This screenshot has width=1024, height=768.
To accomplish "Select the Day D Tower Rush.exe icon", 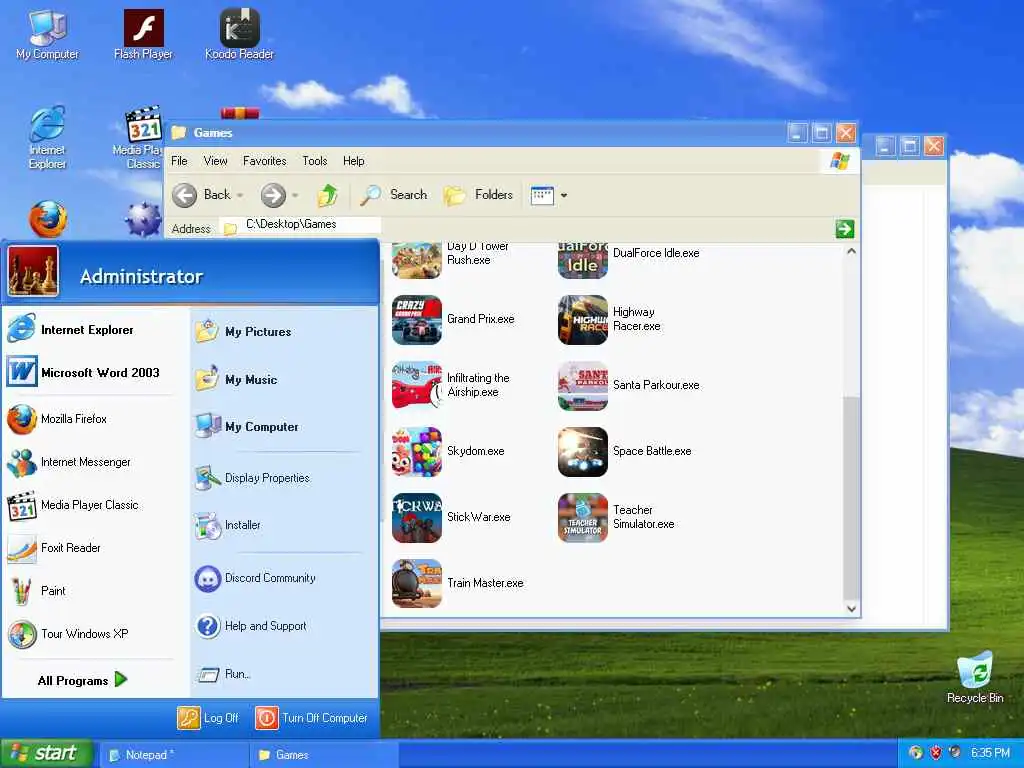I will click(417, 260).
